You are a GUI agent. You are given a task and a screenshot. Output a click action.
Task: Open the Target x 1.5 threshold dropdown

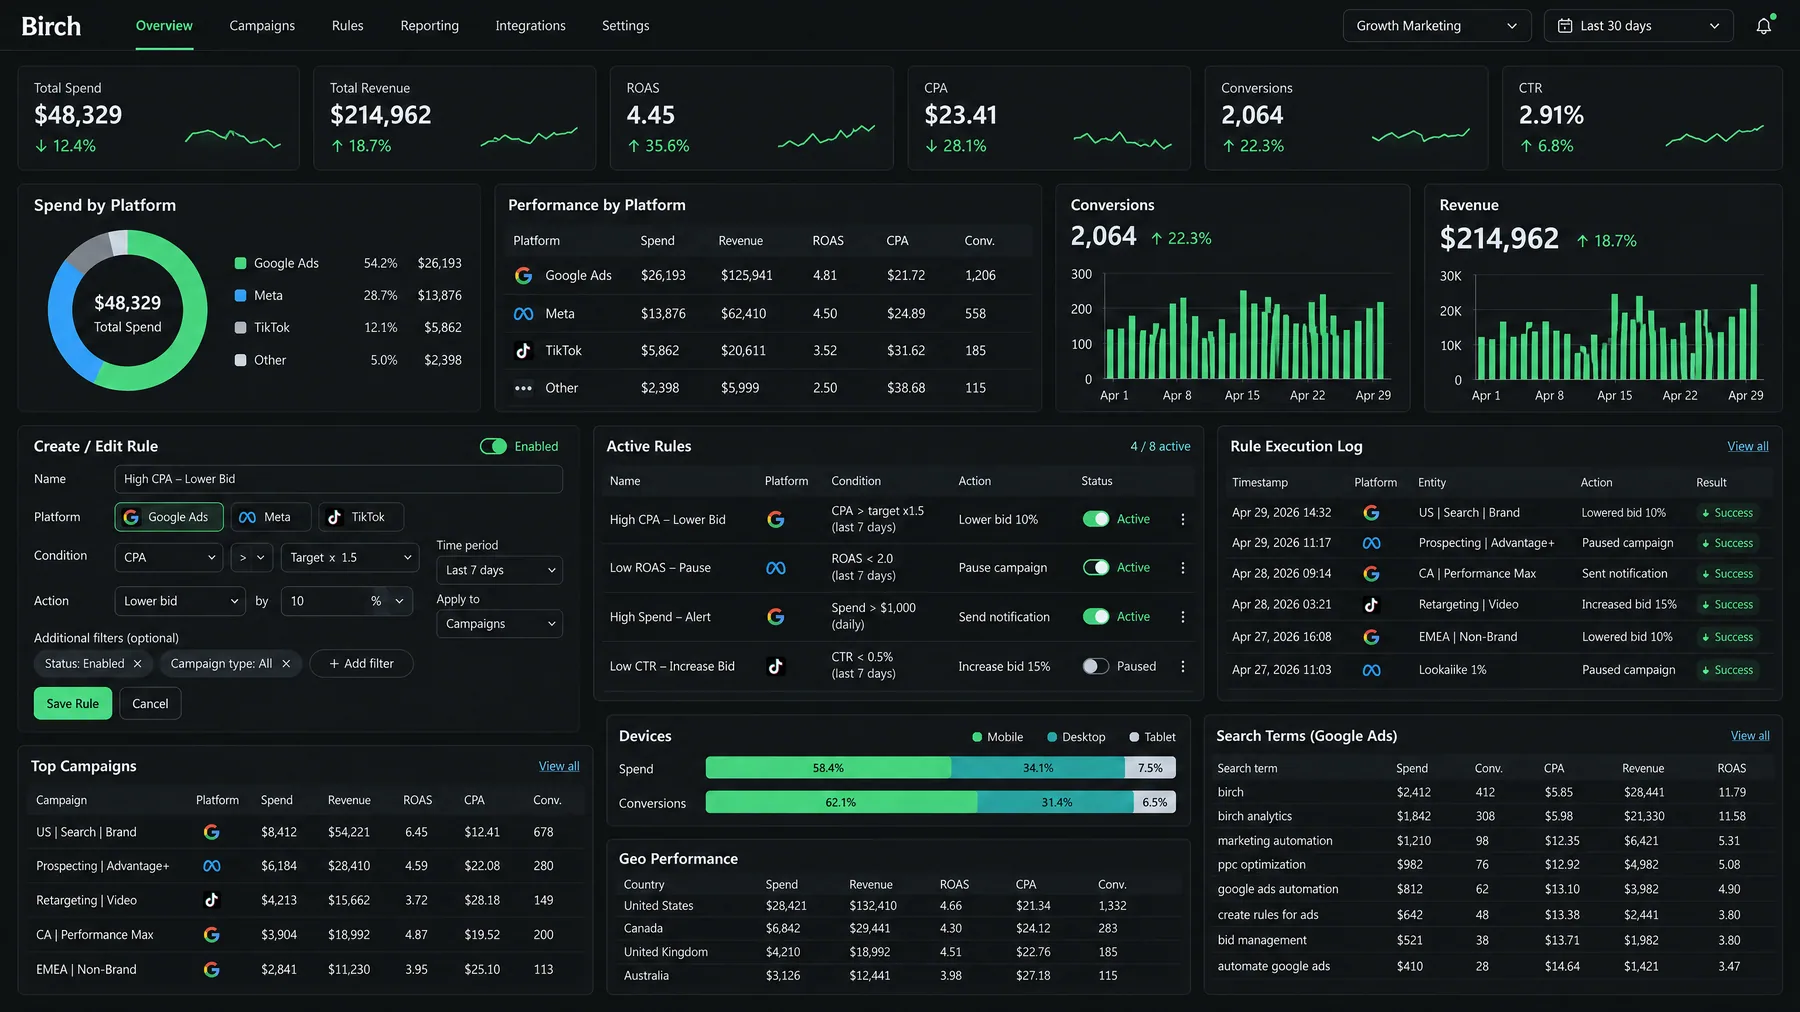tap(350, 558)
